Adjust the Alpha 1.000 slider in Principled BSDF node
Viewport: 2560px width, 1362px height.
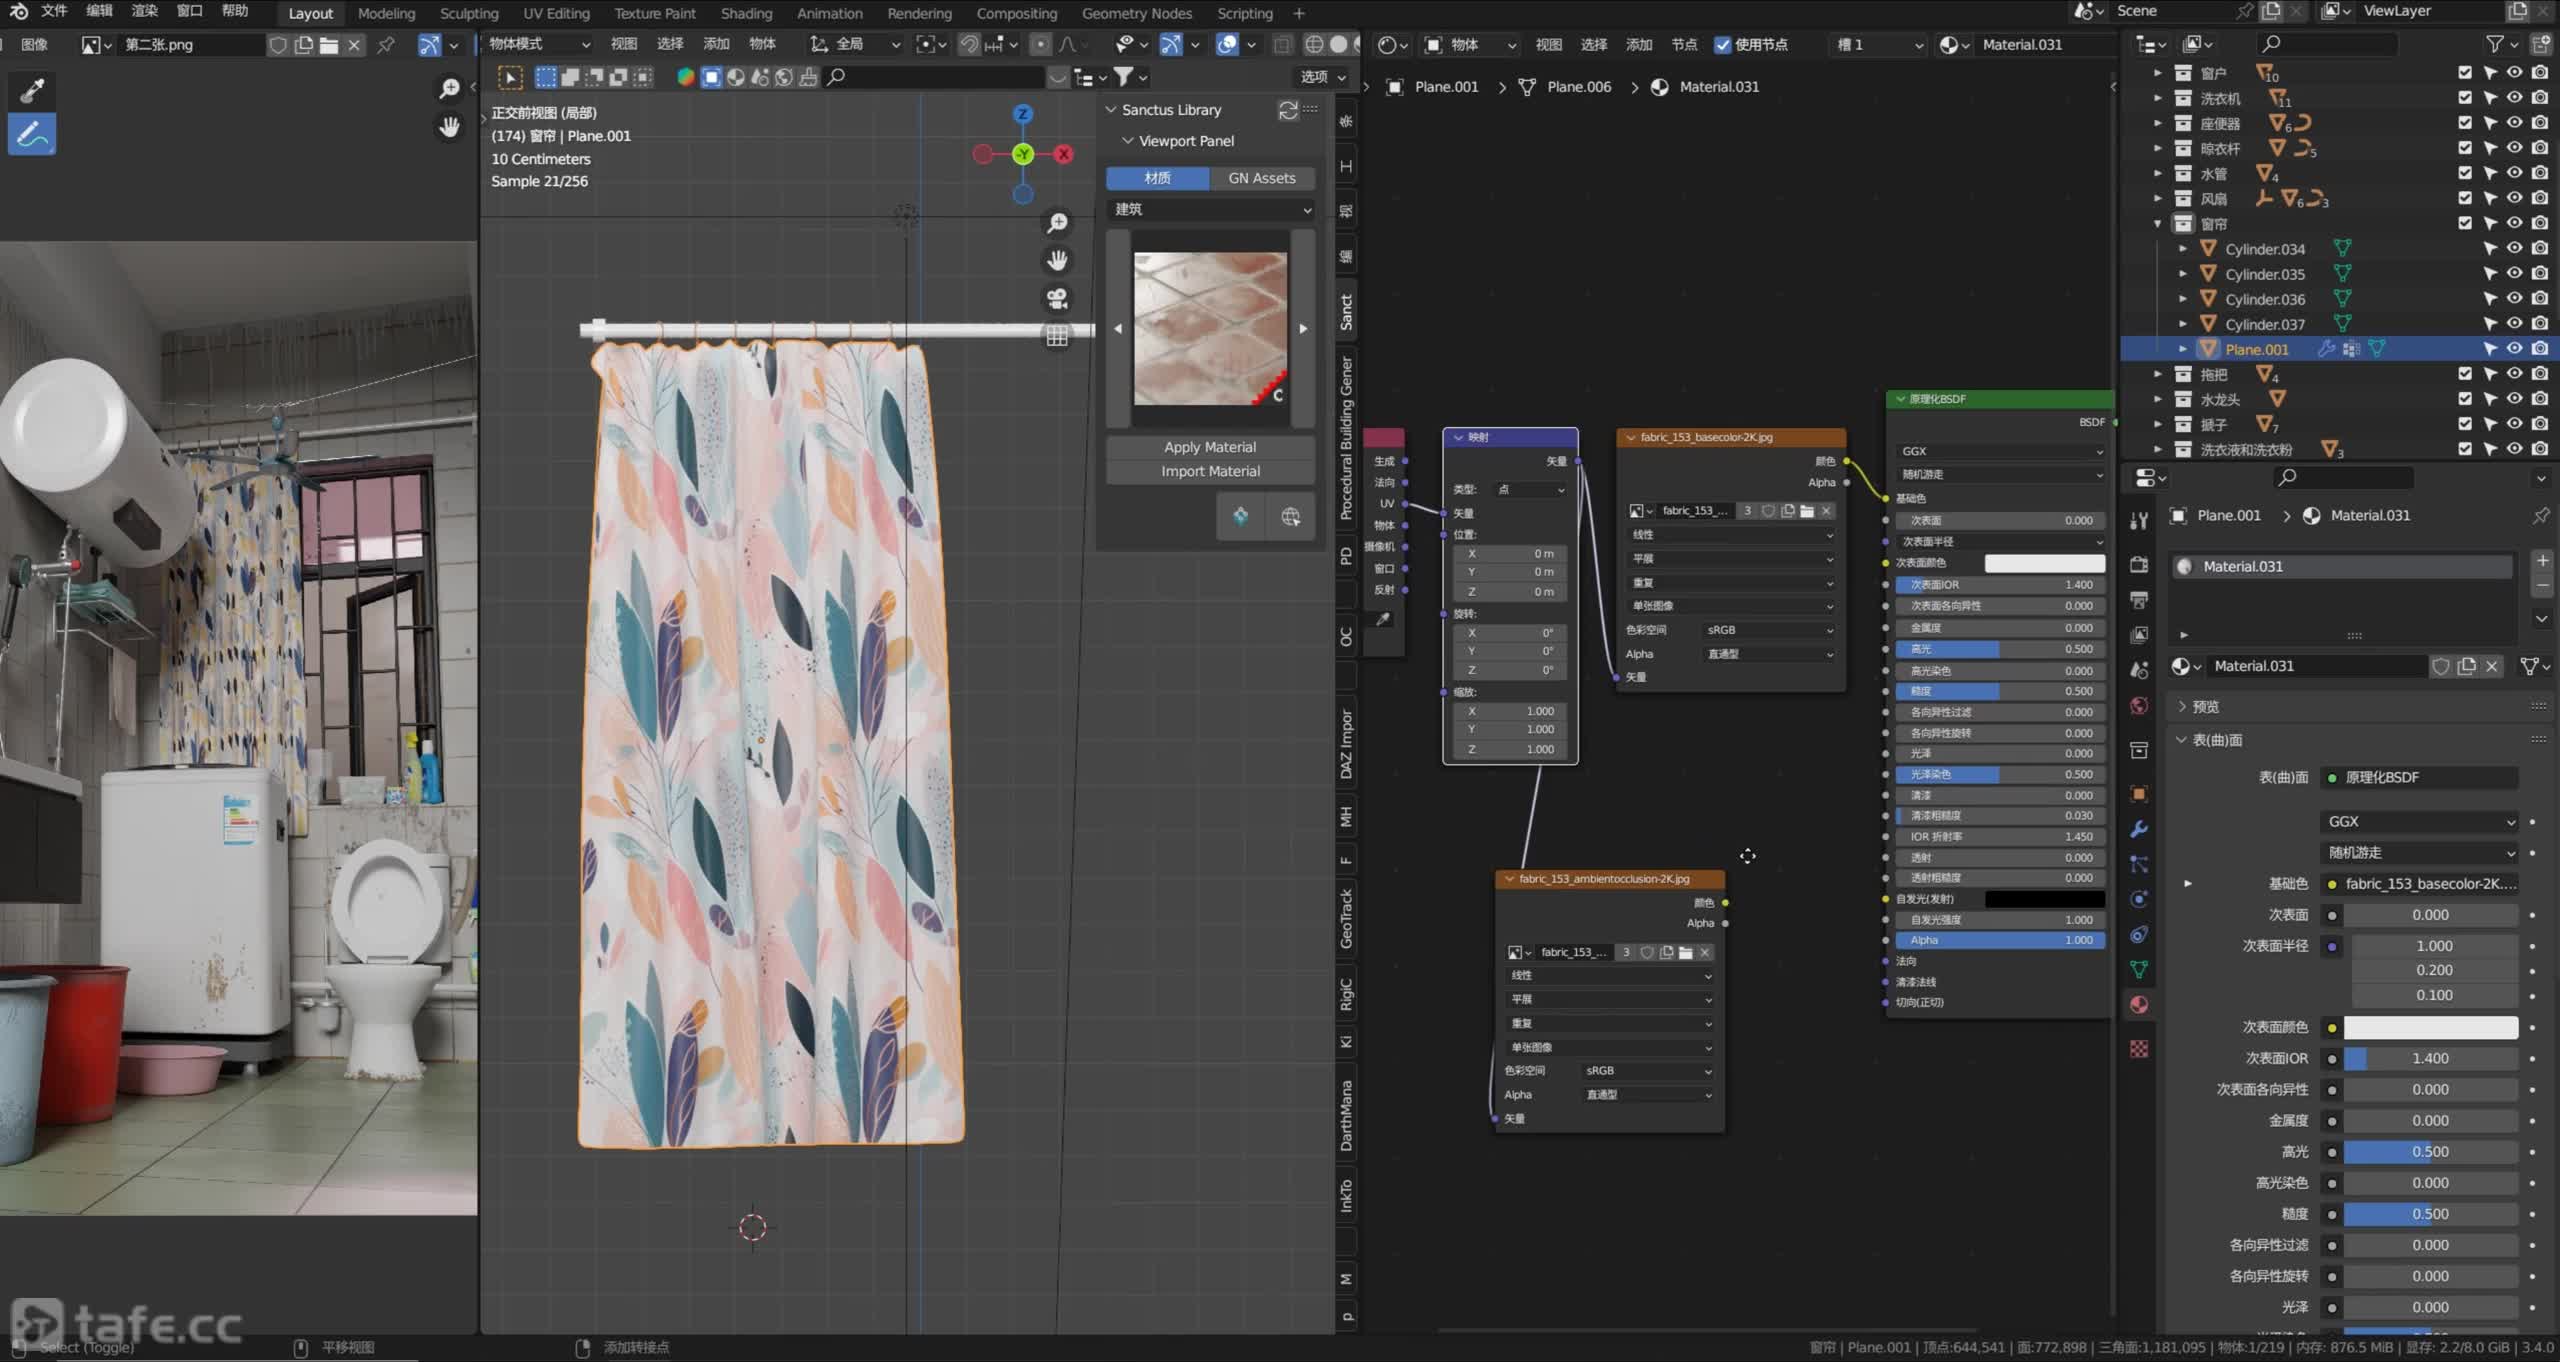pyautogui.click(x=2000, y=940)
